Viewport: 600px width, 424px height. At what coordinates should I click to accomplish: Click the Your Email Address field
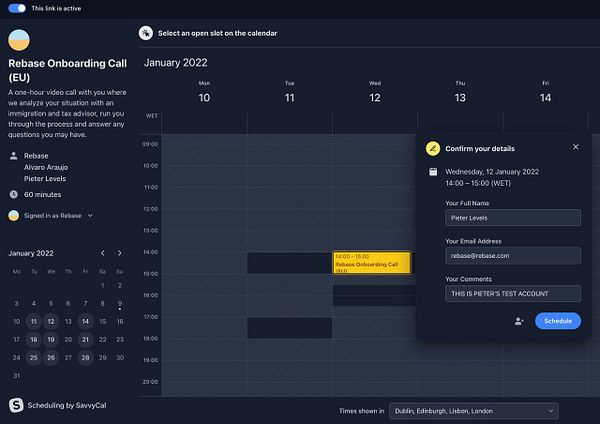click(x=513, y=256)
